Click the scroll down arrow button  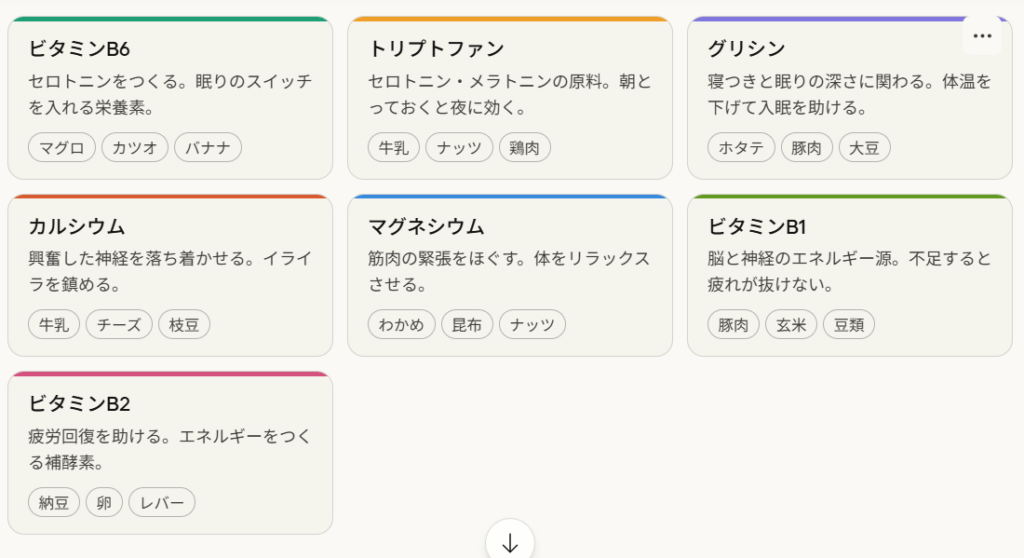(x=510, y=543)
